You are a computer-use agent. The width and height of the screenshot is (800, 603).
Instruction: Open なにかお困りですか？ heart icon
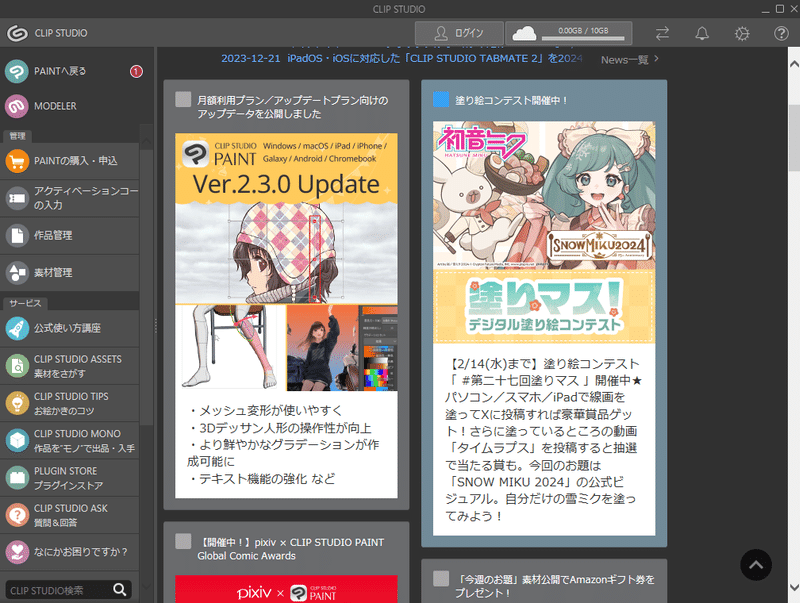click(x=17, y=552)
